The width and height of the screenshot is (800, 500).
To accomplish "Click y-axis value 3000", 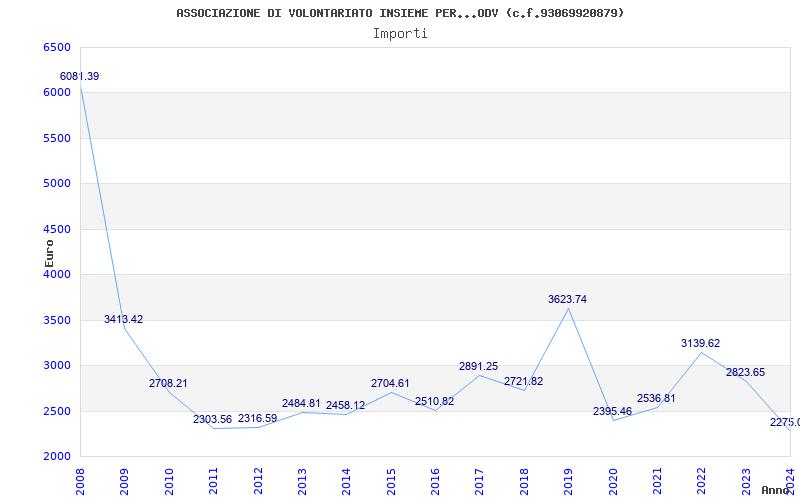I will tap(56, 366).
